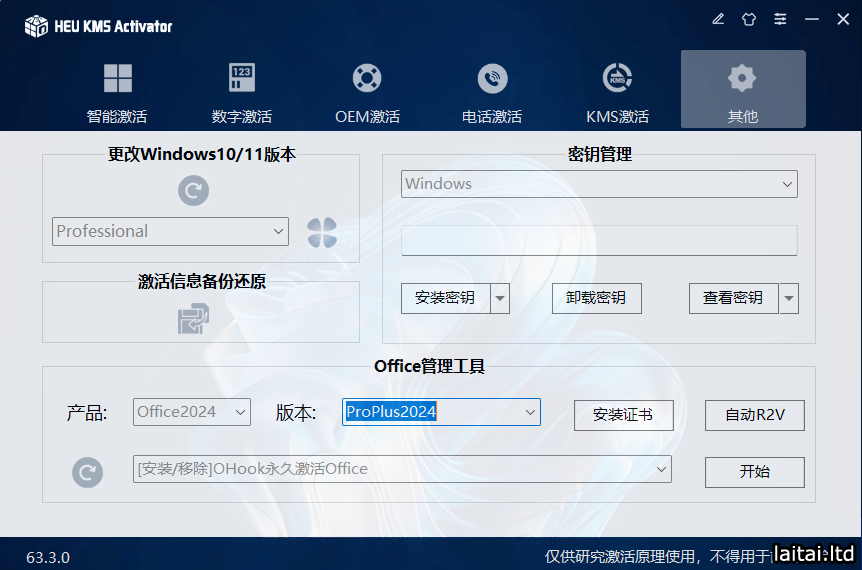This screenshot has width=862, height=570.
Task: Click the 激活信息备份还原 heading
Action: (x=202, y=281)
